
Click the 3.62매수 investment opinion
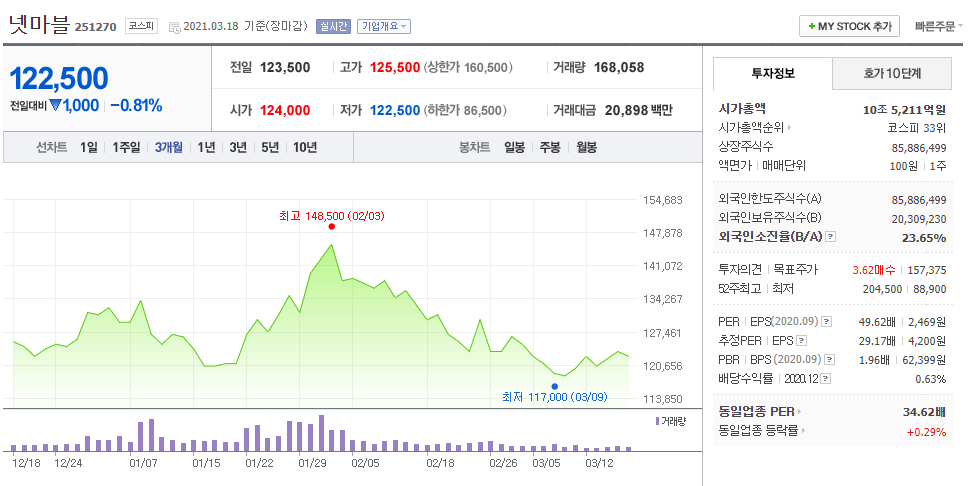[x=875, y=270]
